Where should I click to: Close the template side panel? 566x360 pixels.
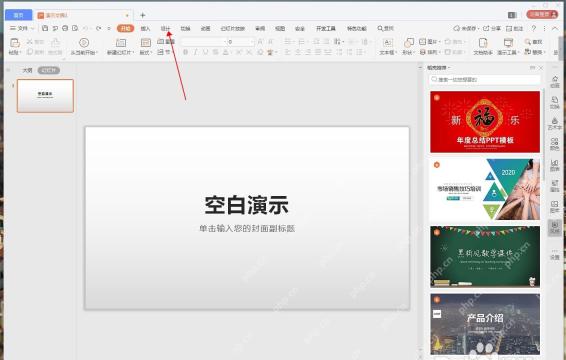(x=541, y=68)
